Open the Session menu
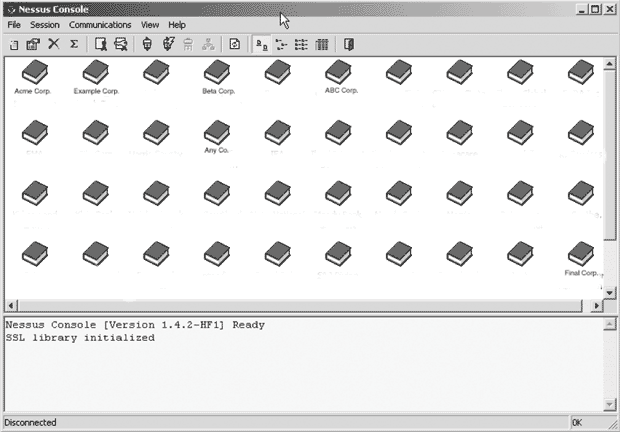Viewport: 620px width, 432px height. 45,24
